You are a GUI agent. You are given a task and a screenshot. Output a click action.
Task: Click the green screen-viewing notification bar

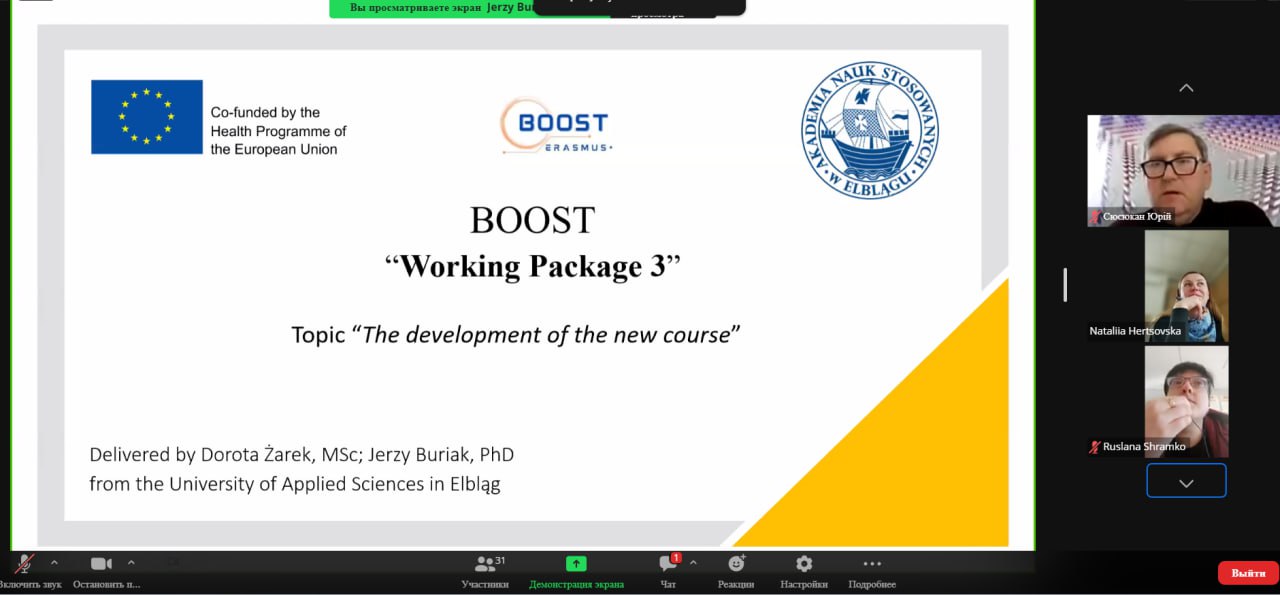pyautogui.click(x=430, y=8)
